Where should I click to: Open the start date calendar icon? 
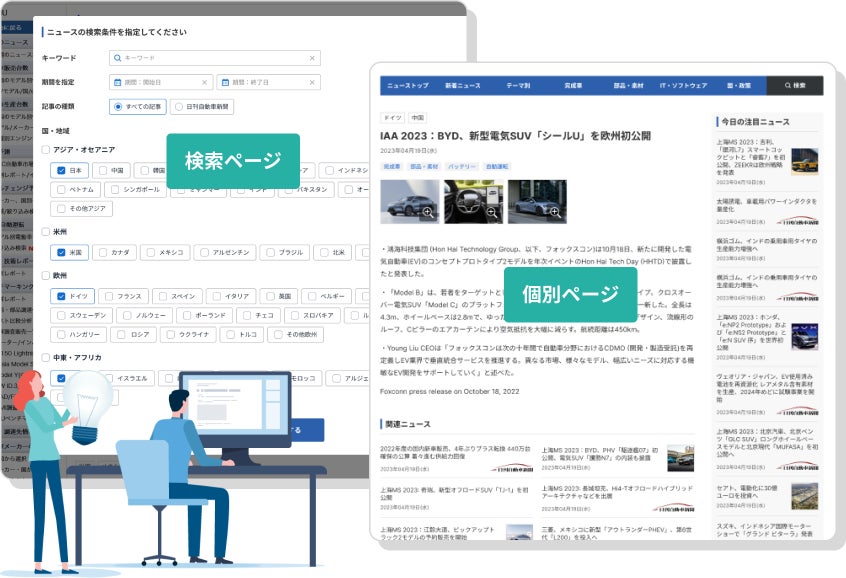(117, 82)
